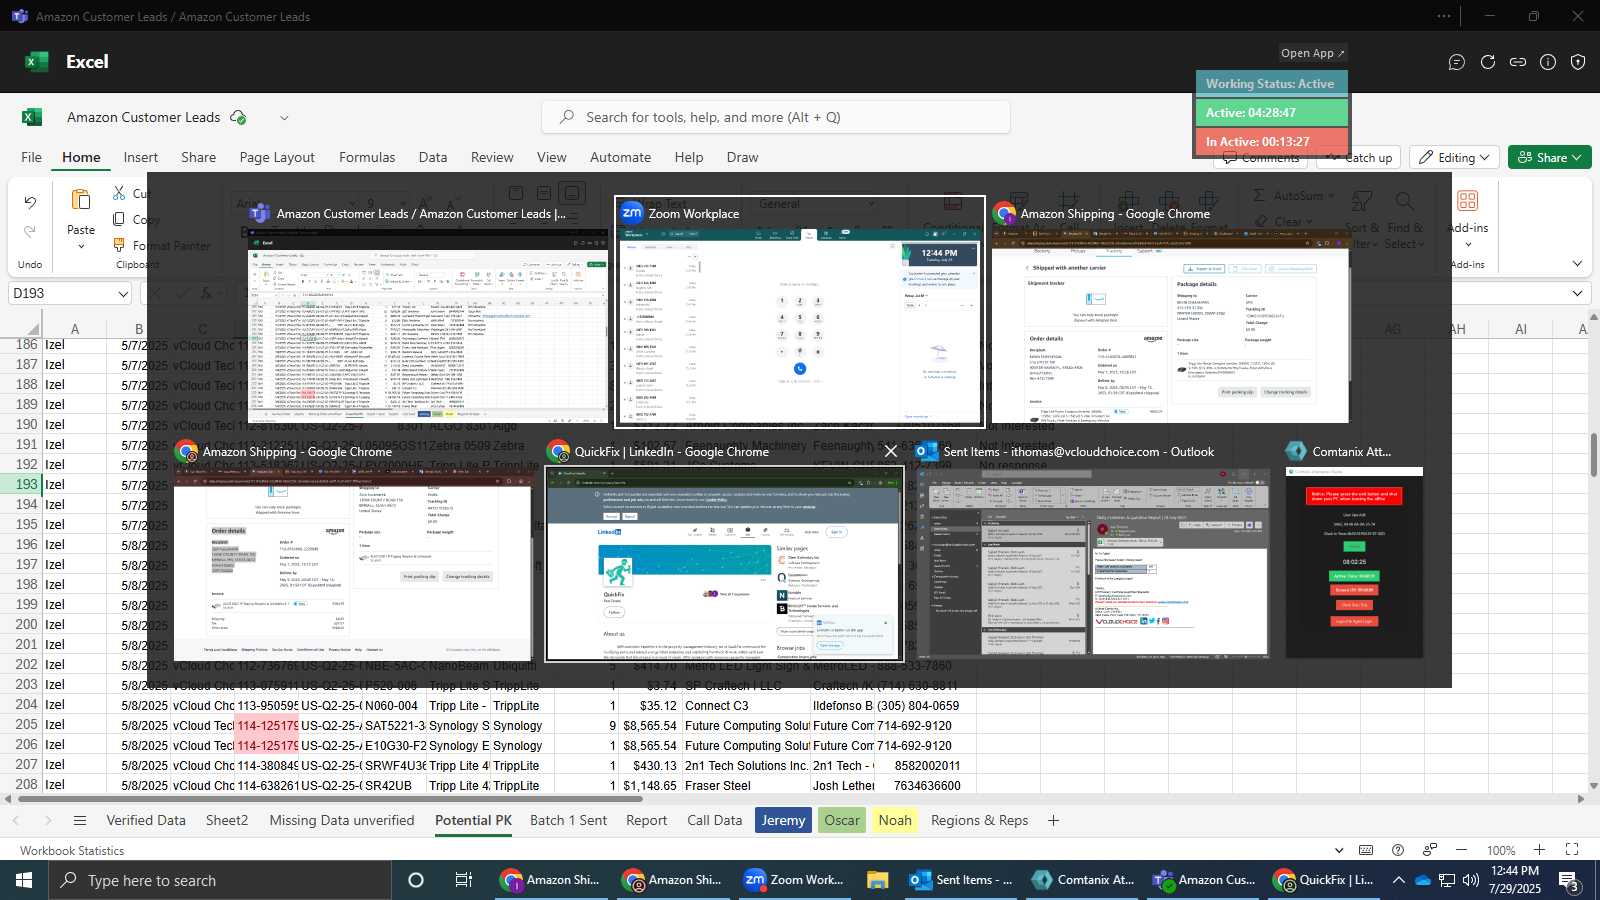This screenshot has height=900, width=1600.
Task: Open Teams conversation chat icon in header
Action: (1457, 62)
